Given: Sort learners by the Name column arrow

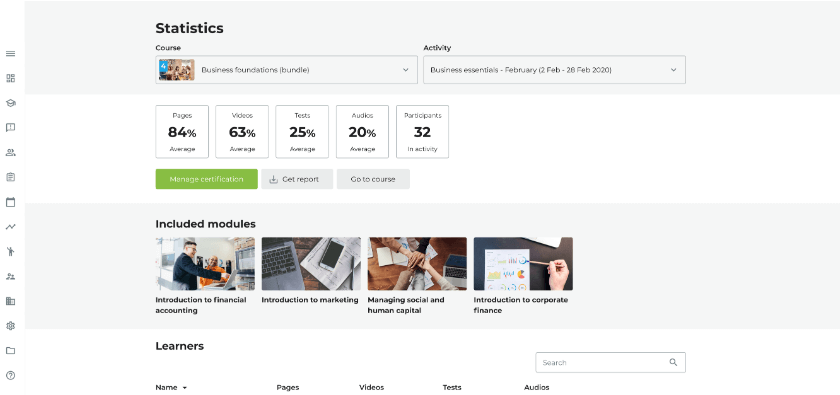Looking at the screenshot, I should 185,387.
